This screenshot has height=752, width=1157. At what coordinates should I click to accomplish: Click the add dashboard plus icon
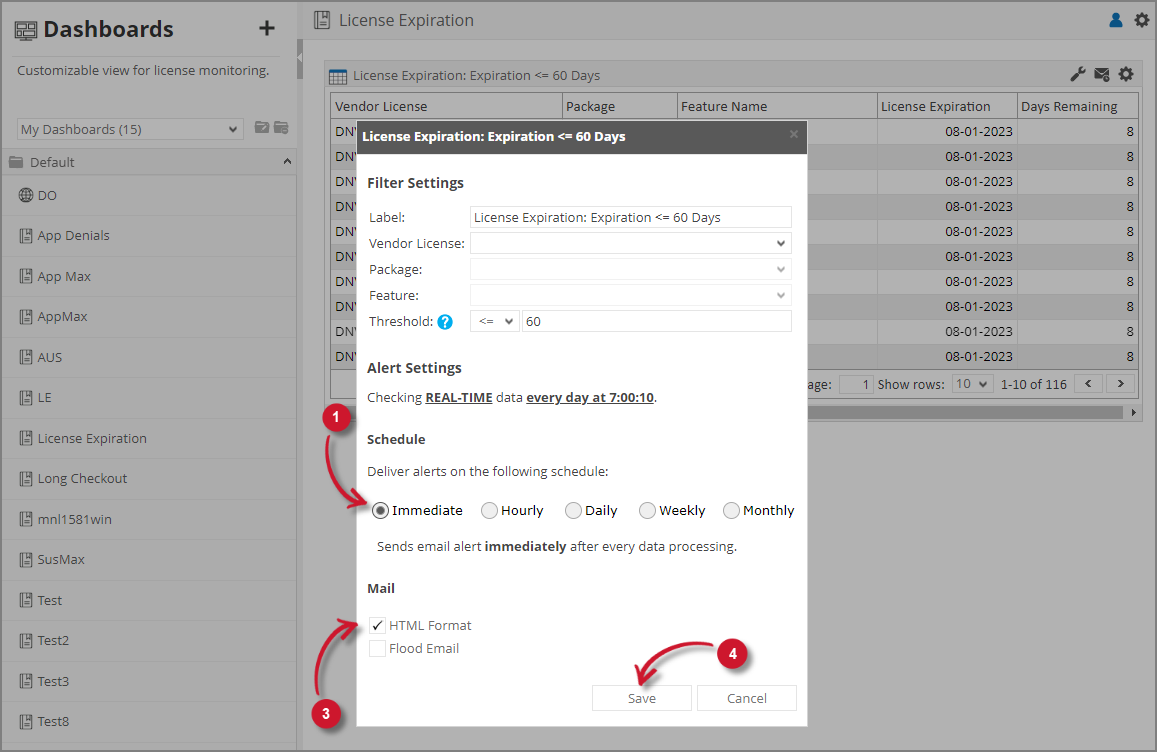(266, 29)
